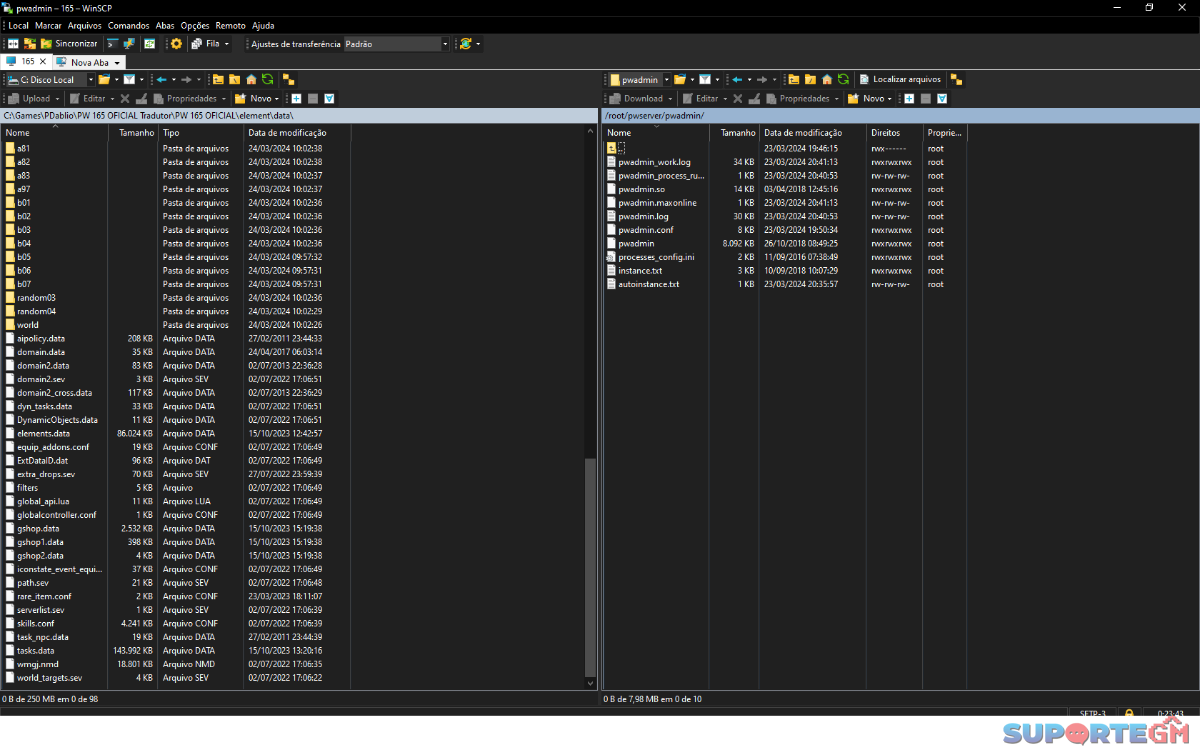Refresh the local panel
Screen dimensions: 1200x750
coord(267,80)
